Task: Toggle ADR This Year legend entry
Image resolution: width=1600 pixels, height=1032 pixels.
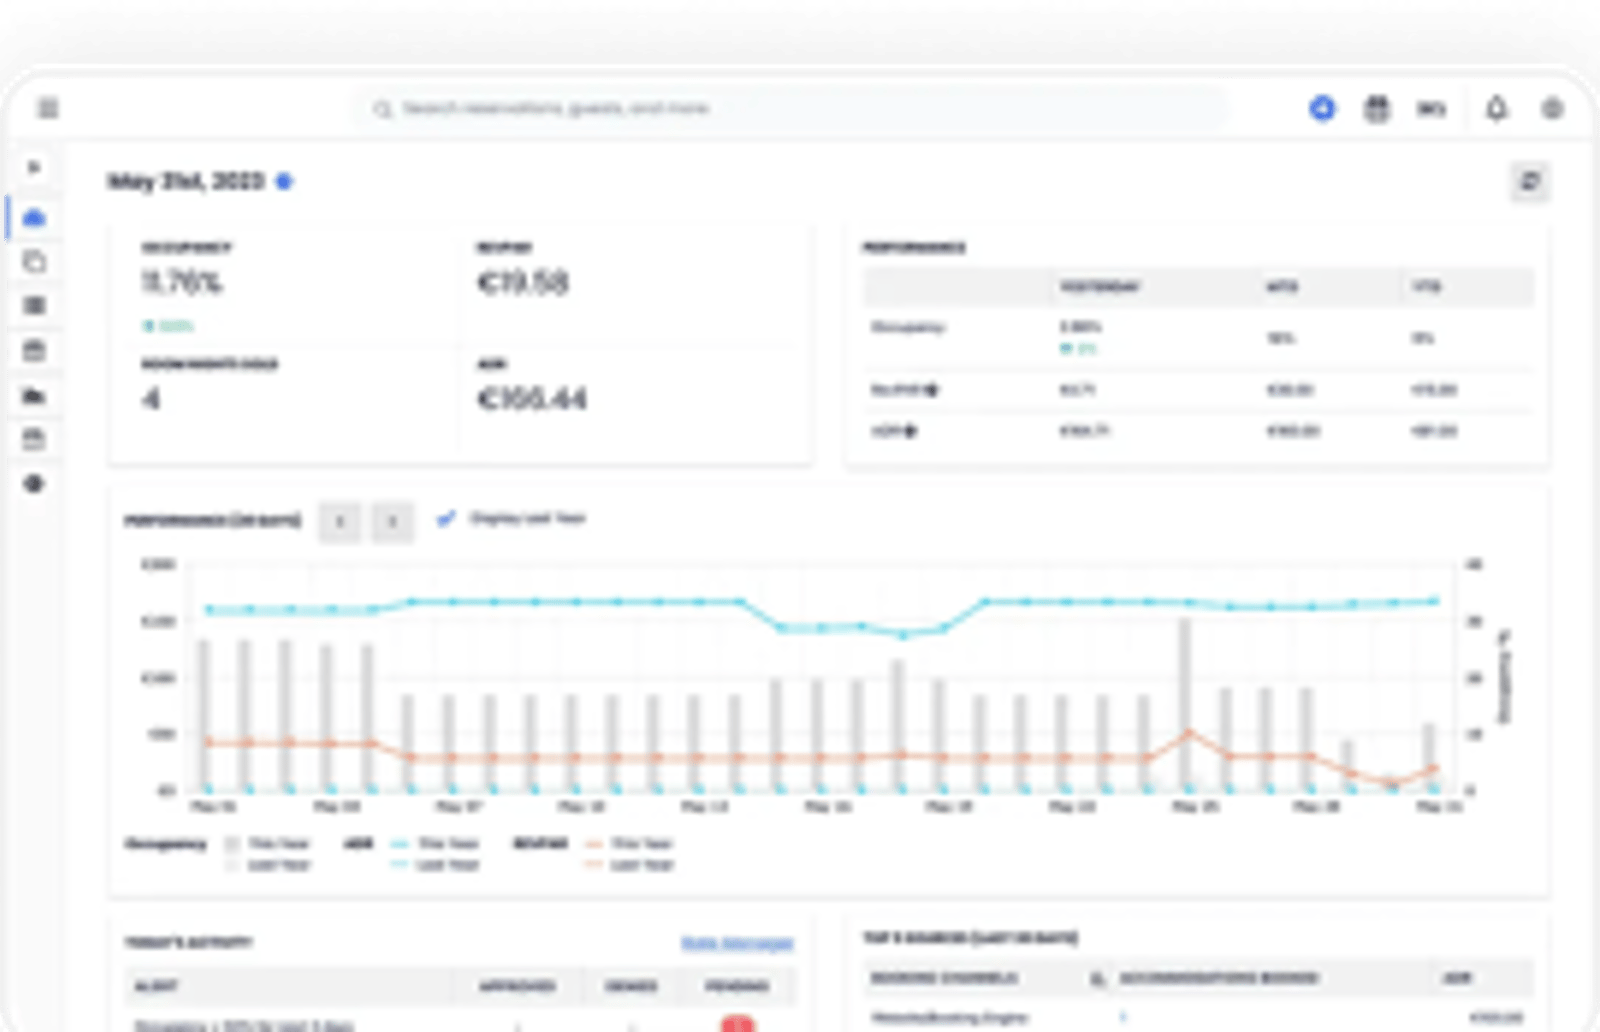Action: 436,843
